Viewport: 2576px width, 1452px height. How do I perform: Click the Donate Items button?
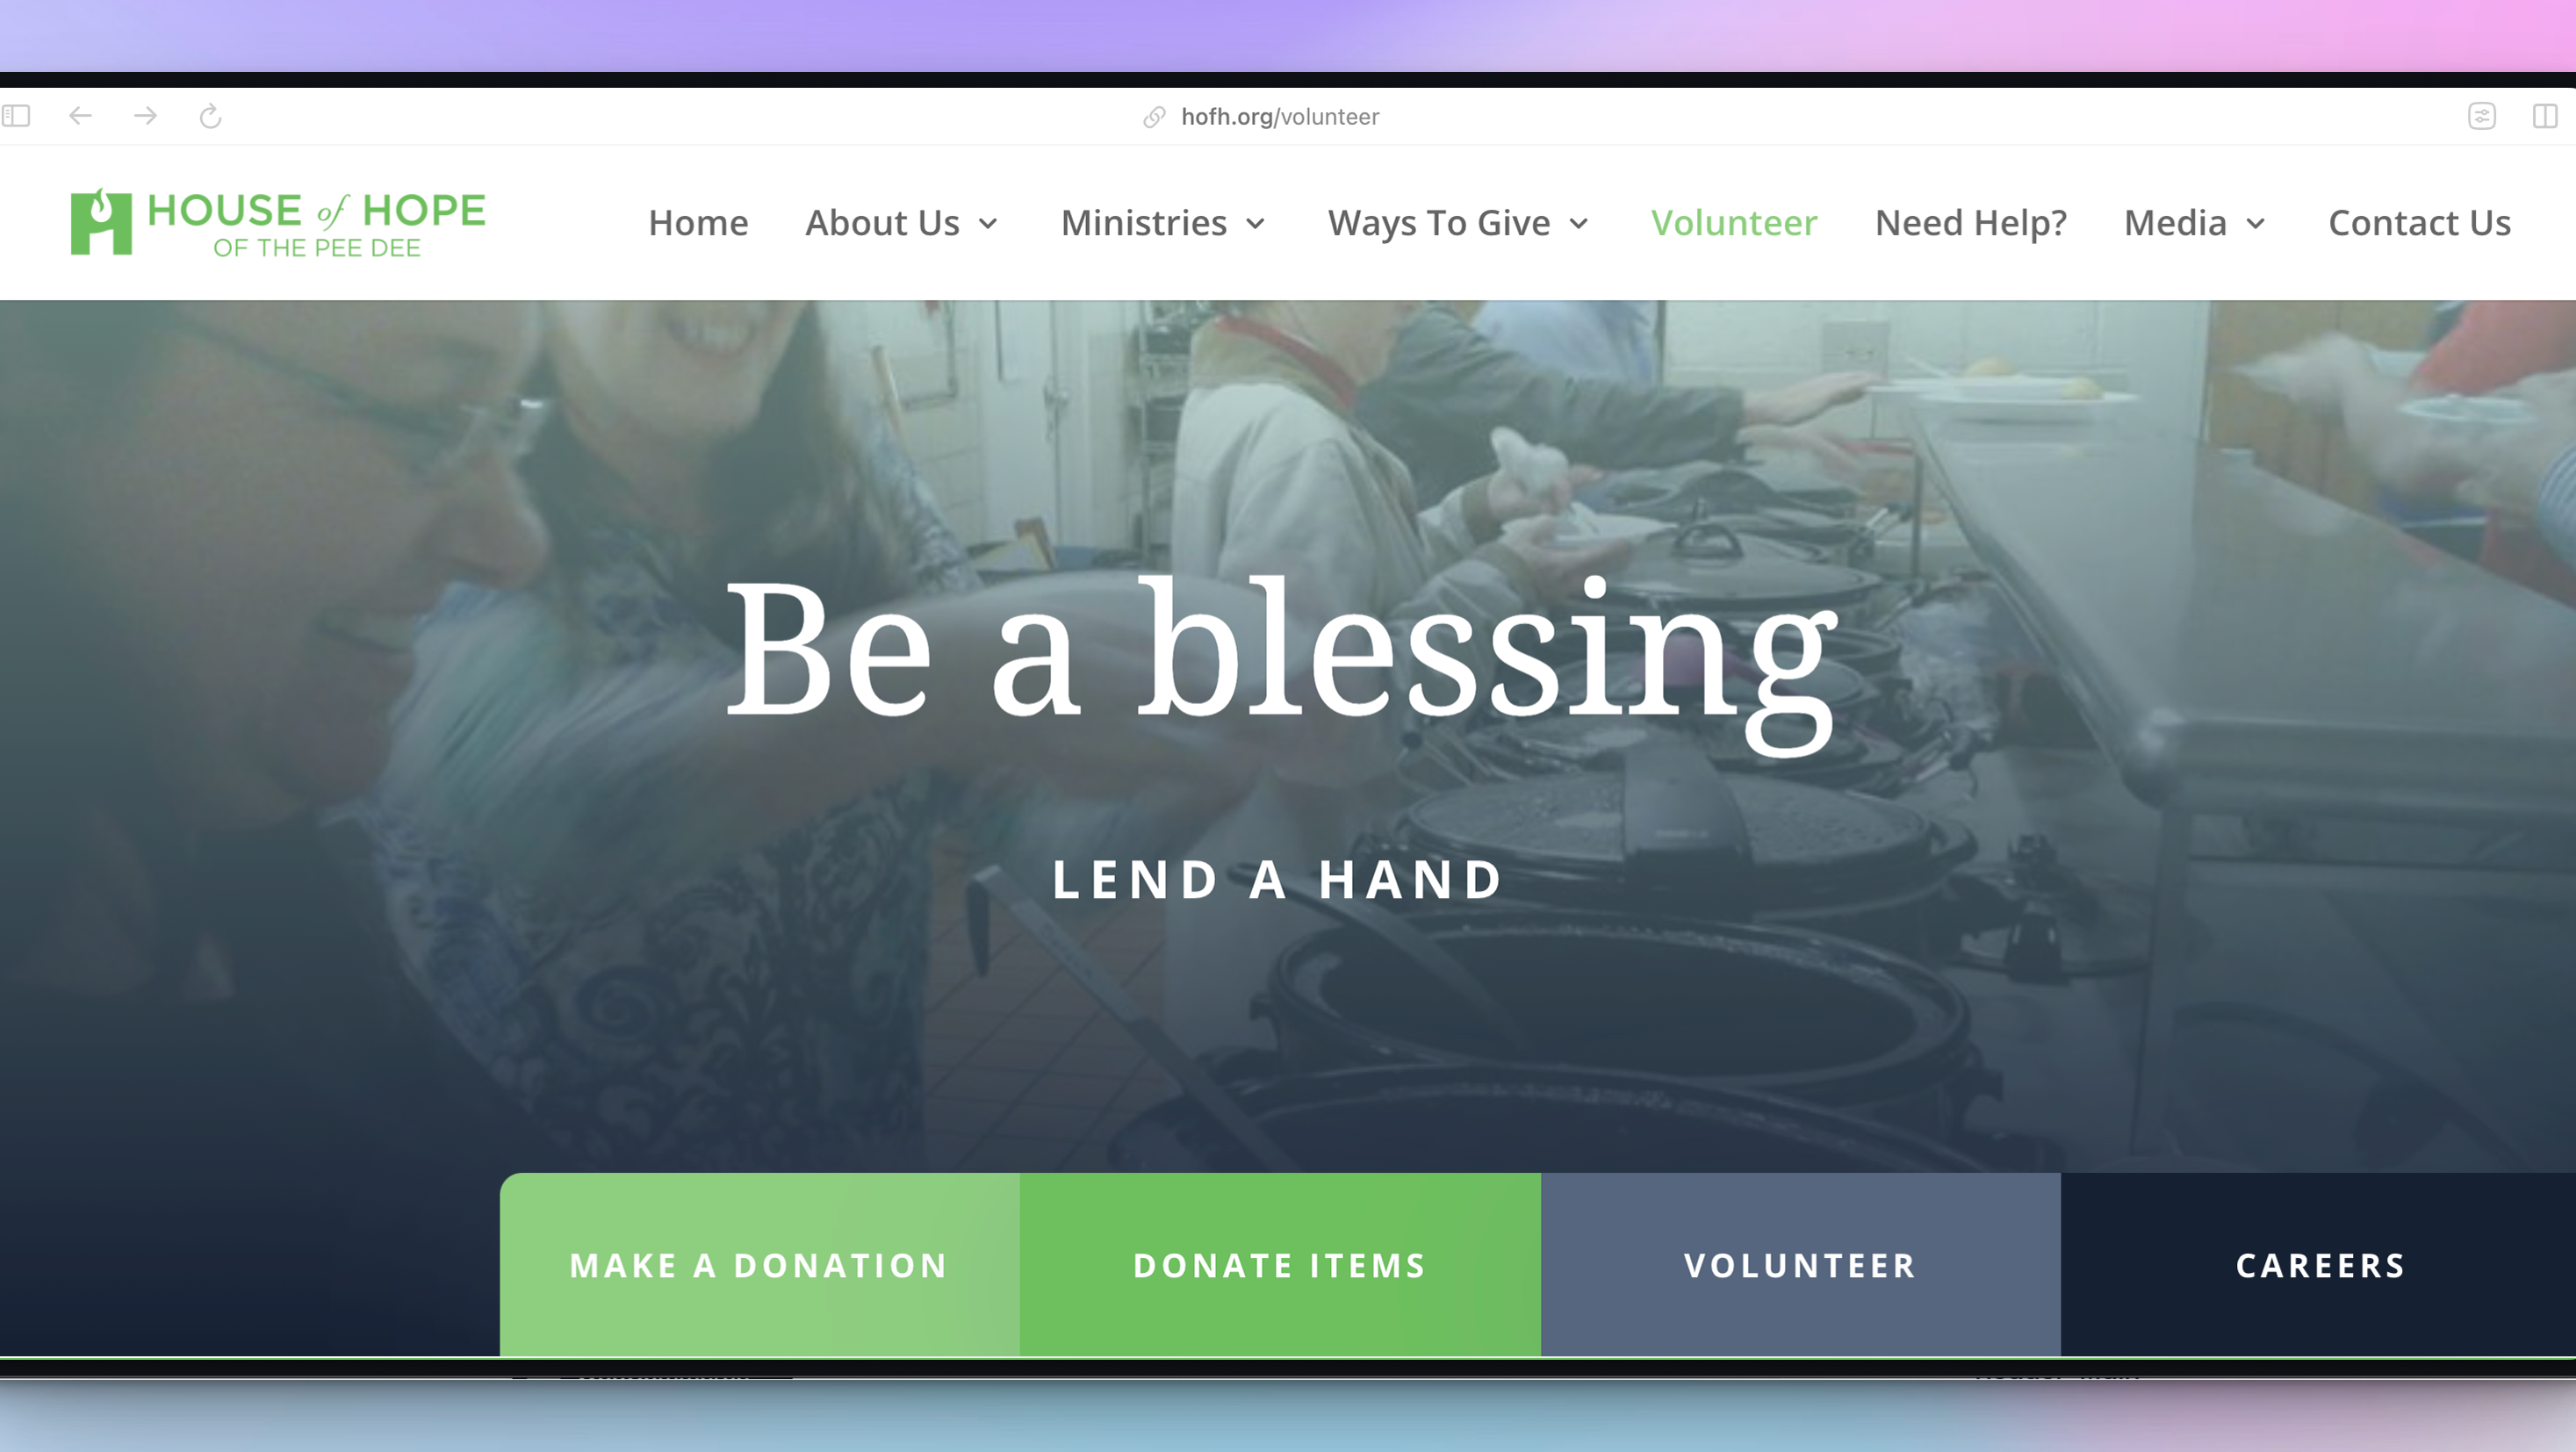coord(1280,1264)
